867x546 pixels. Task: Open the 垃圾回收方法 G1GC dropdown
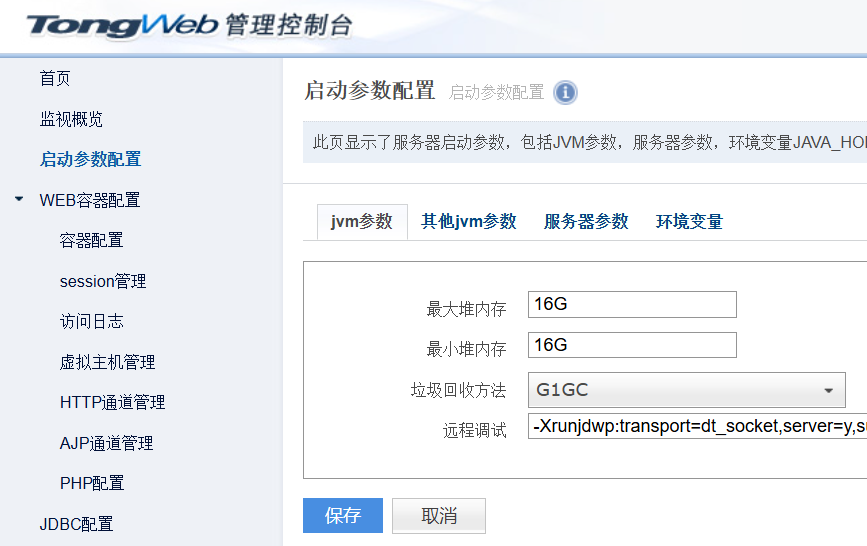(x=686, y=390)
